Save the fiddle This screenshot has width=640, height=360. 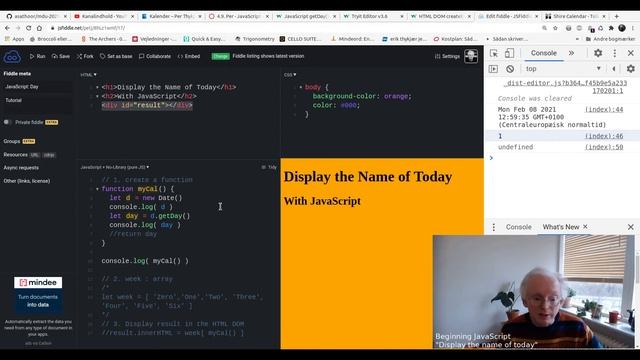61,56
